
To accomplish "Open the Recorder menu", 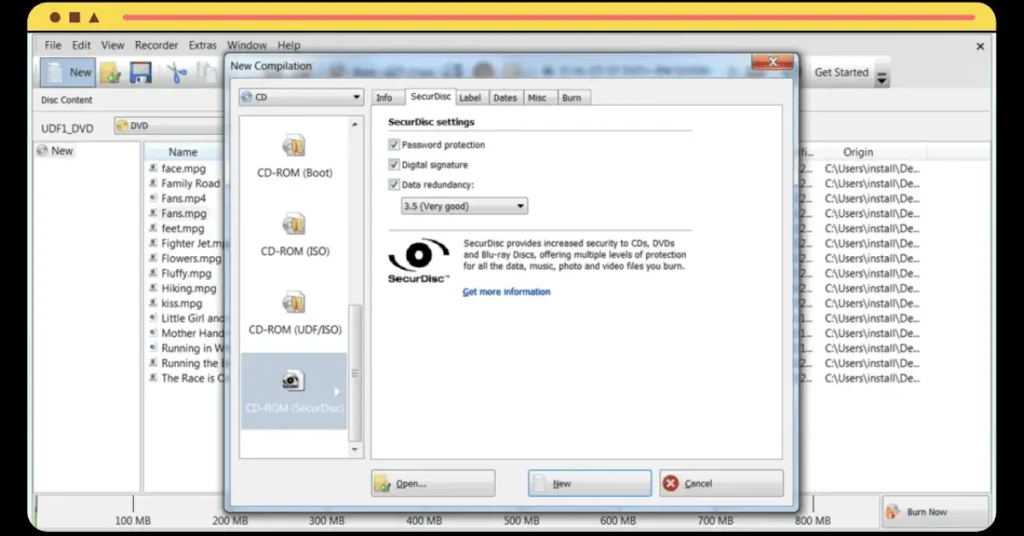I will point(156,45).
